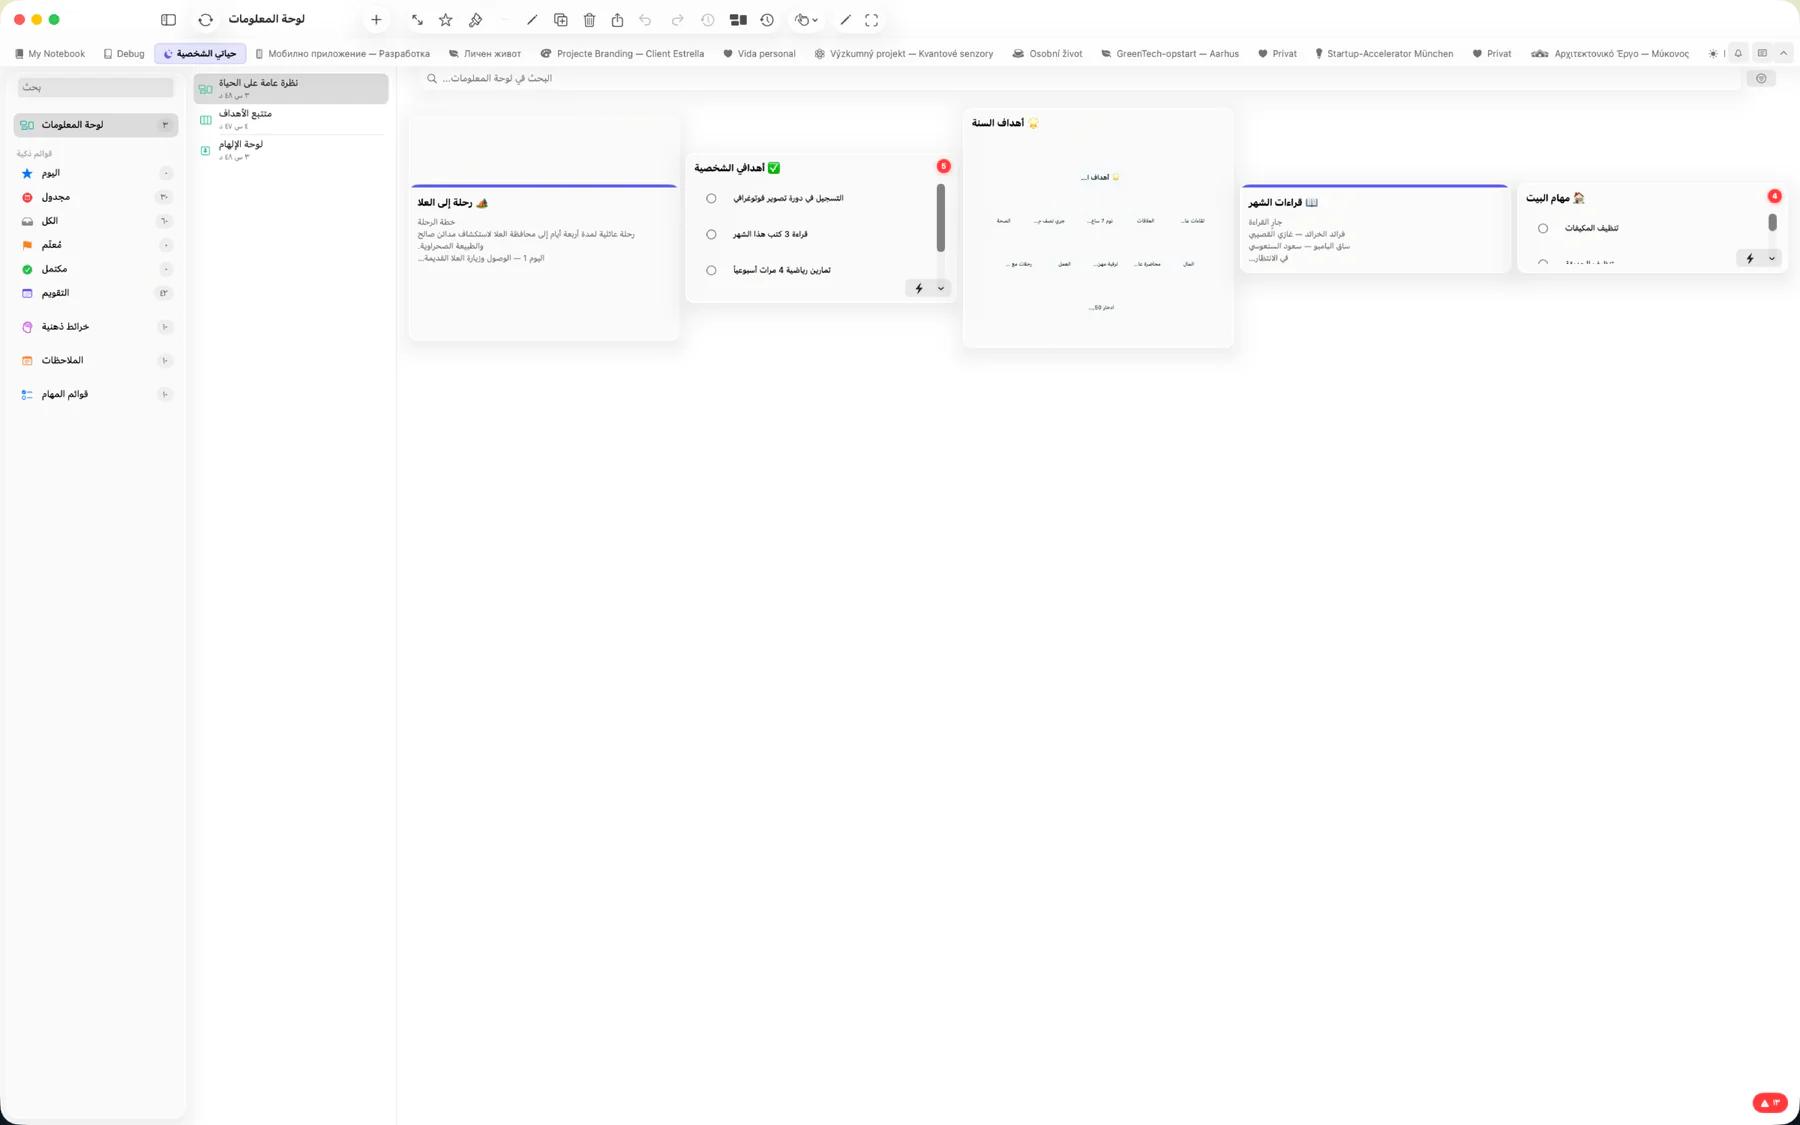Click lightning icon in مهام البيت card

(1750, 258)
